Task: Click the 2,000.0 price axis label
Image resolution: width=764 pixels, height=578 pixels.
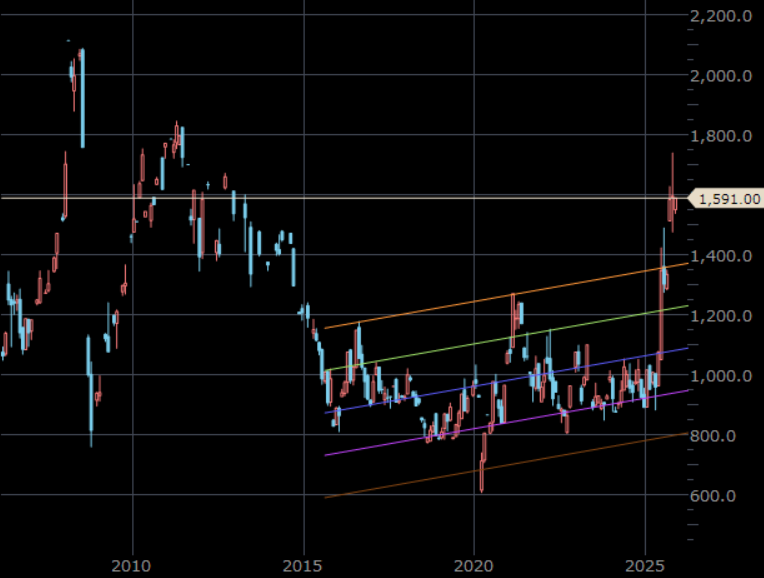Action: tap(725, 76)
